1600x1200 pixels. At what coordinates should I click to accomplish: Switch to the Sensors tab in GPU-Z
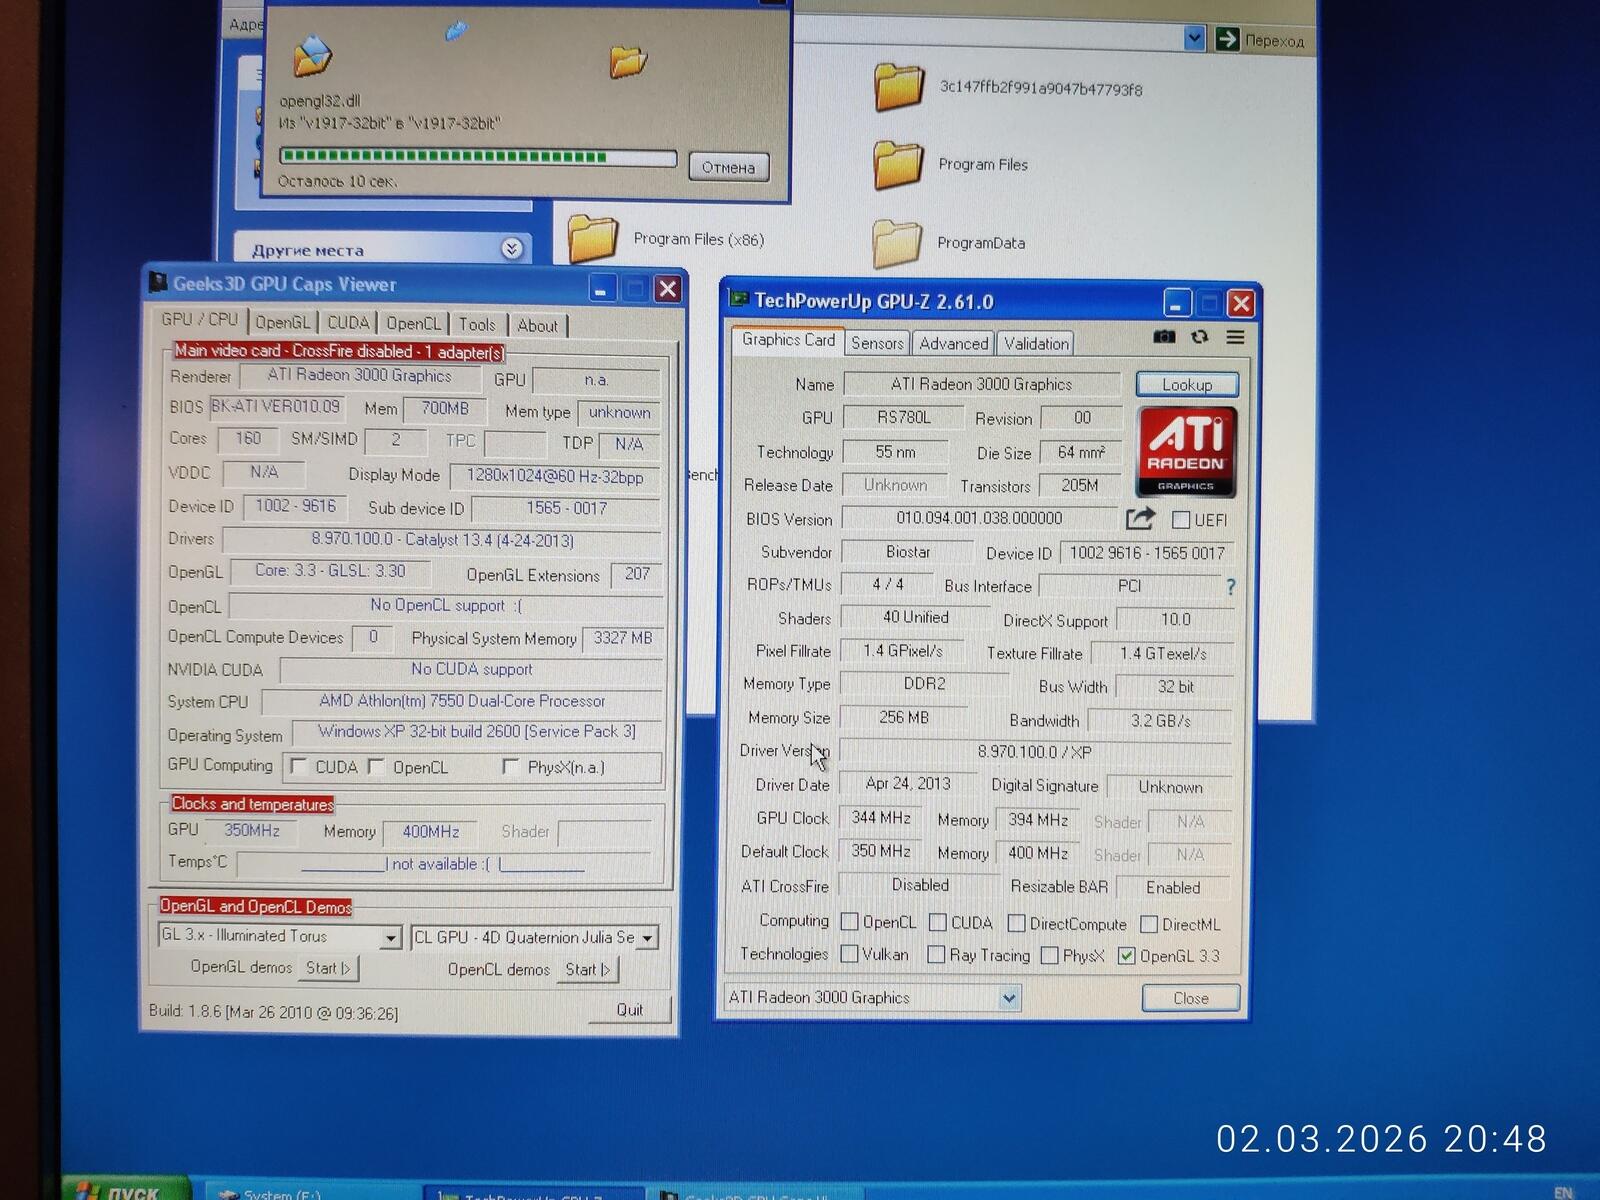(x=877, y=343)
